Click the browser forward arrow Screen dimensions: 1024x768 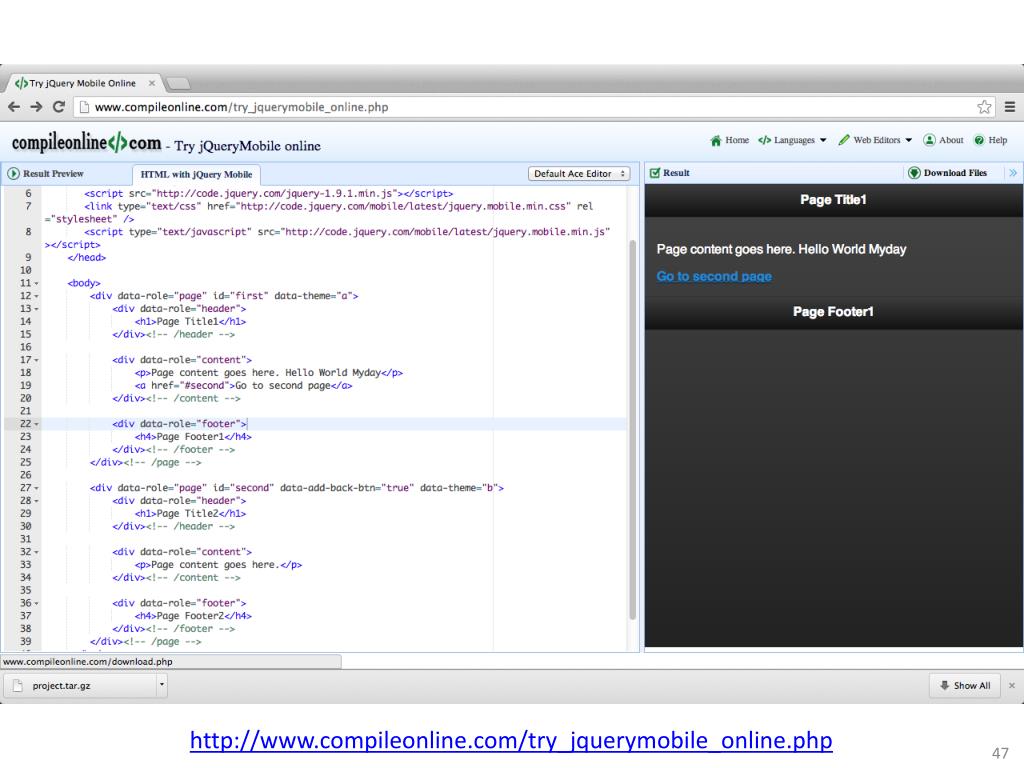click(x=37, y=107)
